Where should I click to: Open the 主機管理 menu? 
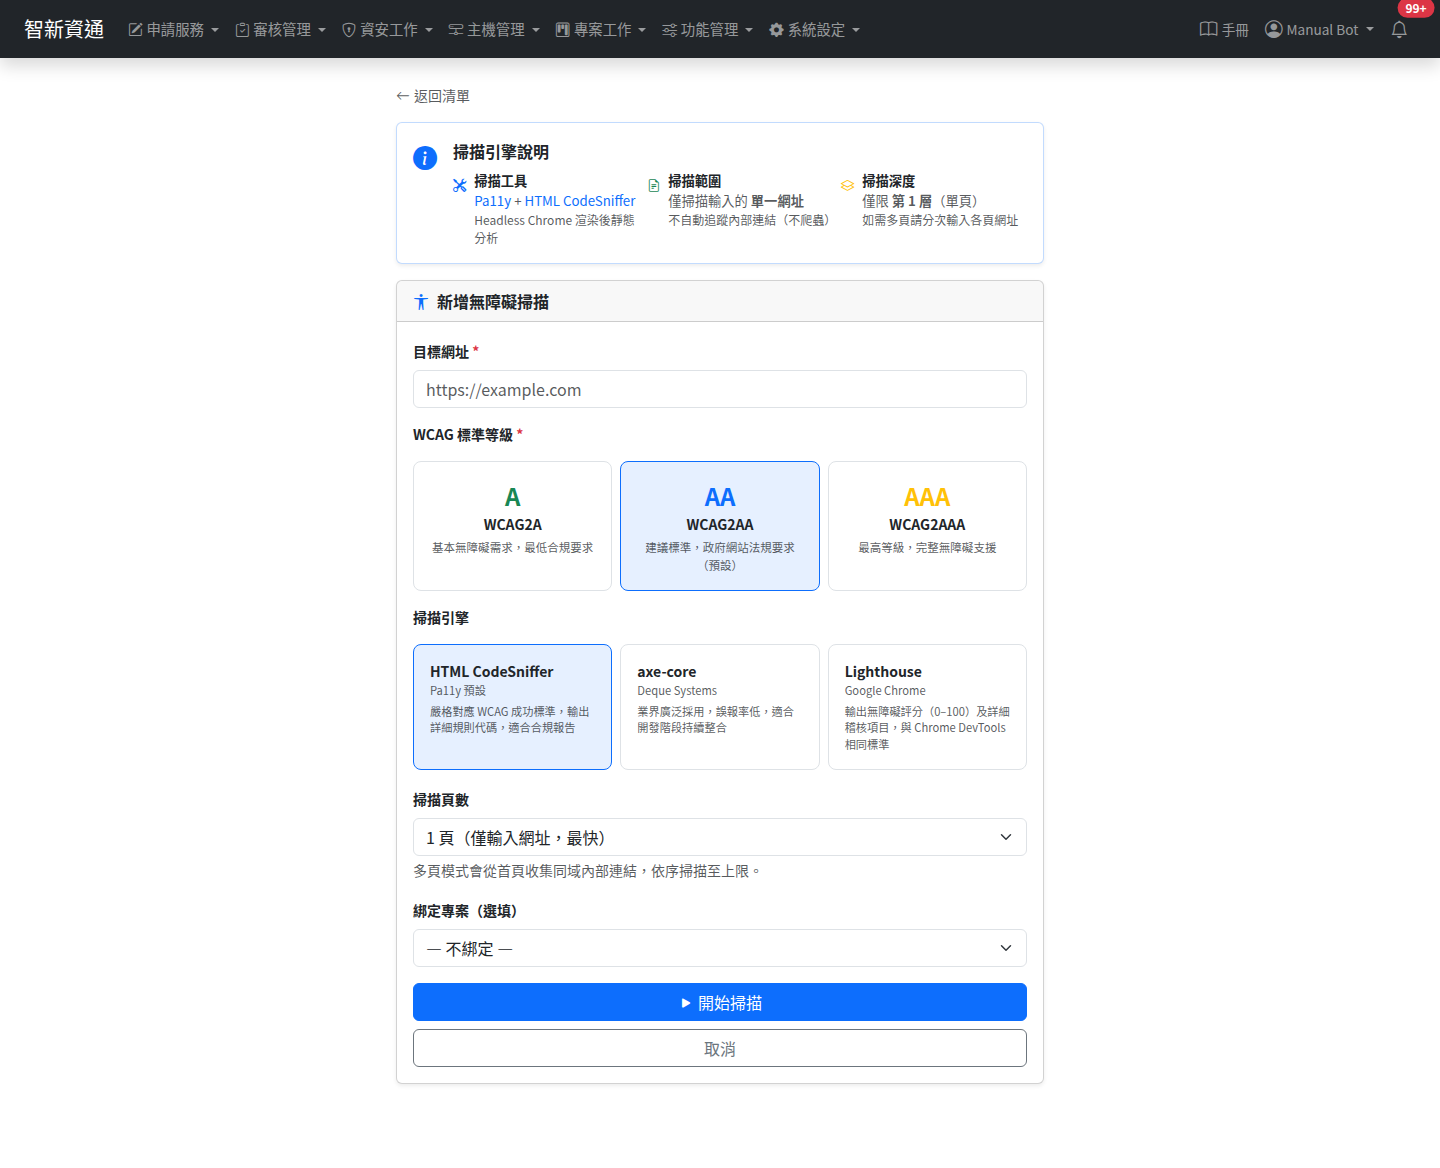click(x=494, y=30)
